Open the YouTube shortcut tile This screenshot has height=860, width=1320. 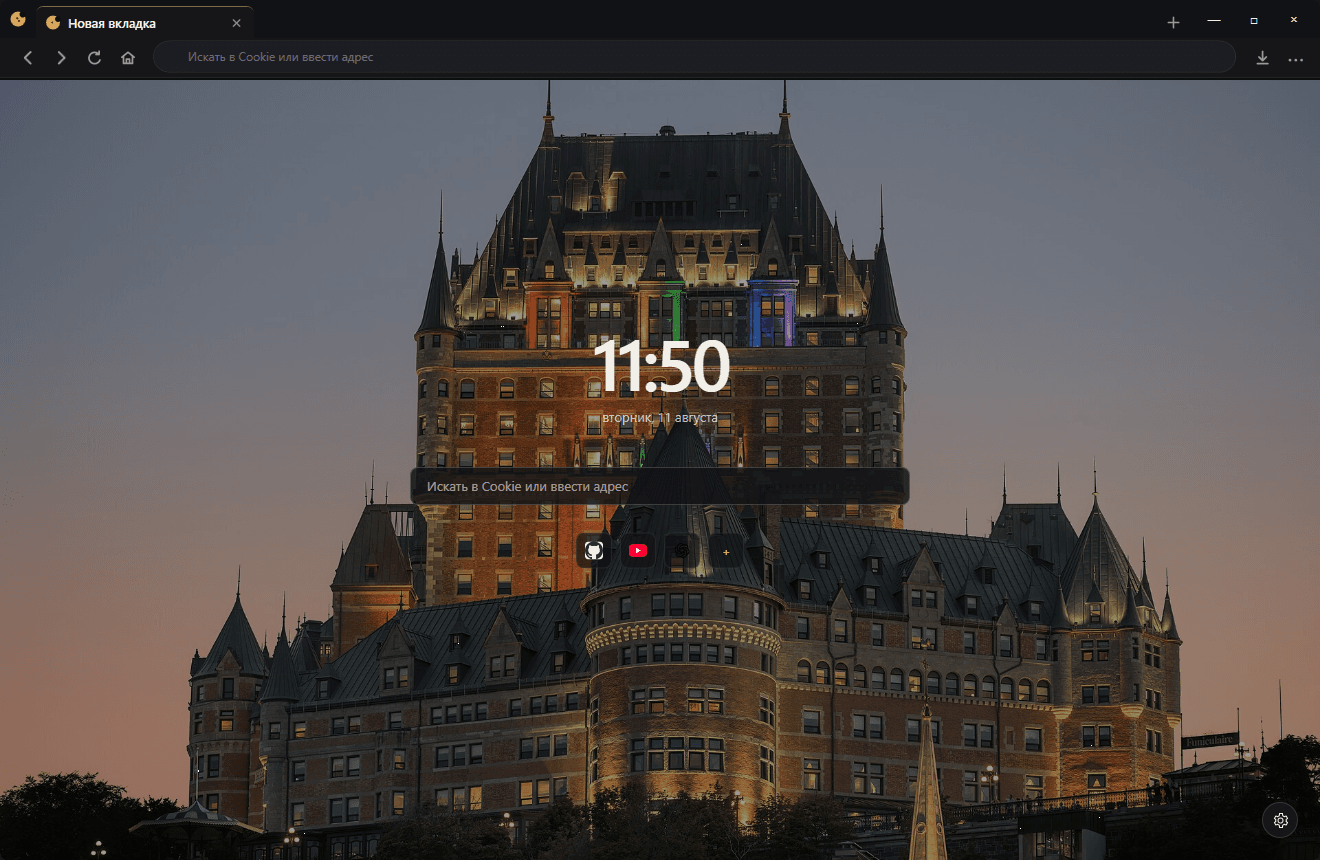(x=638, y=550)
